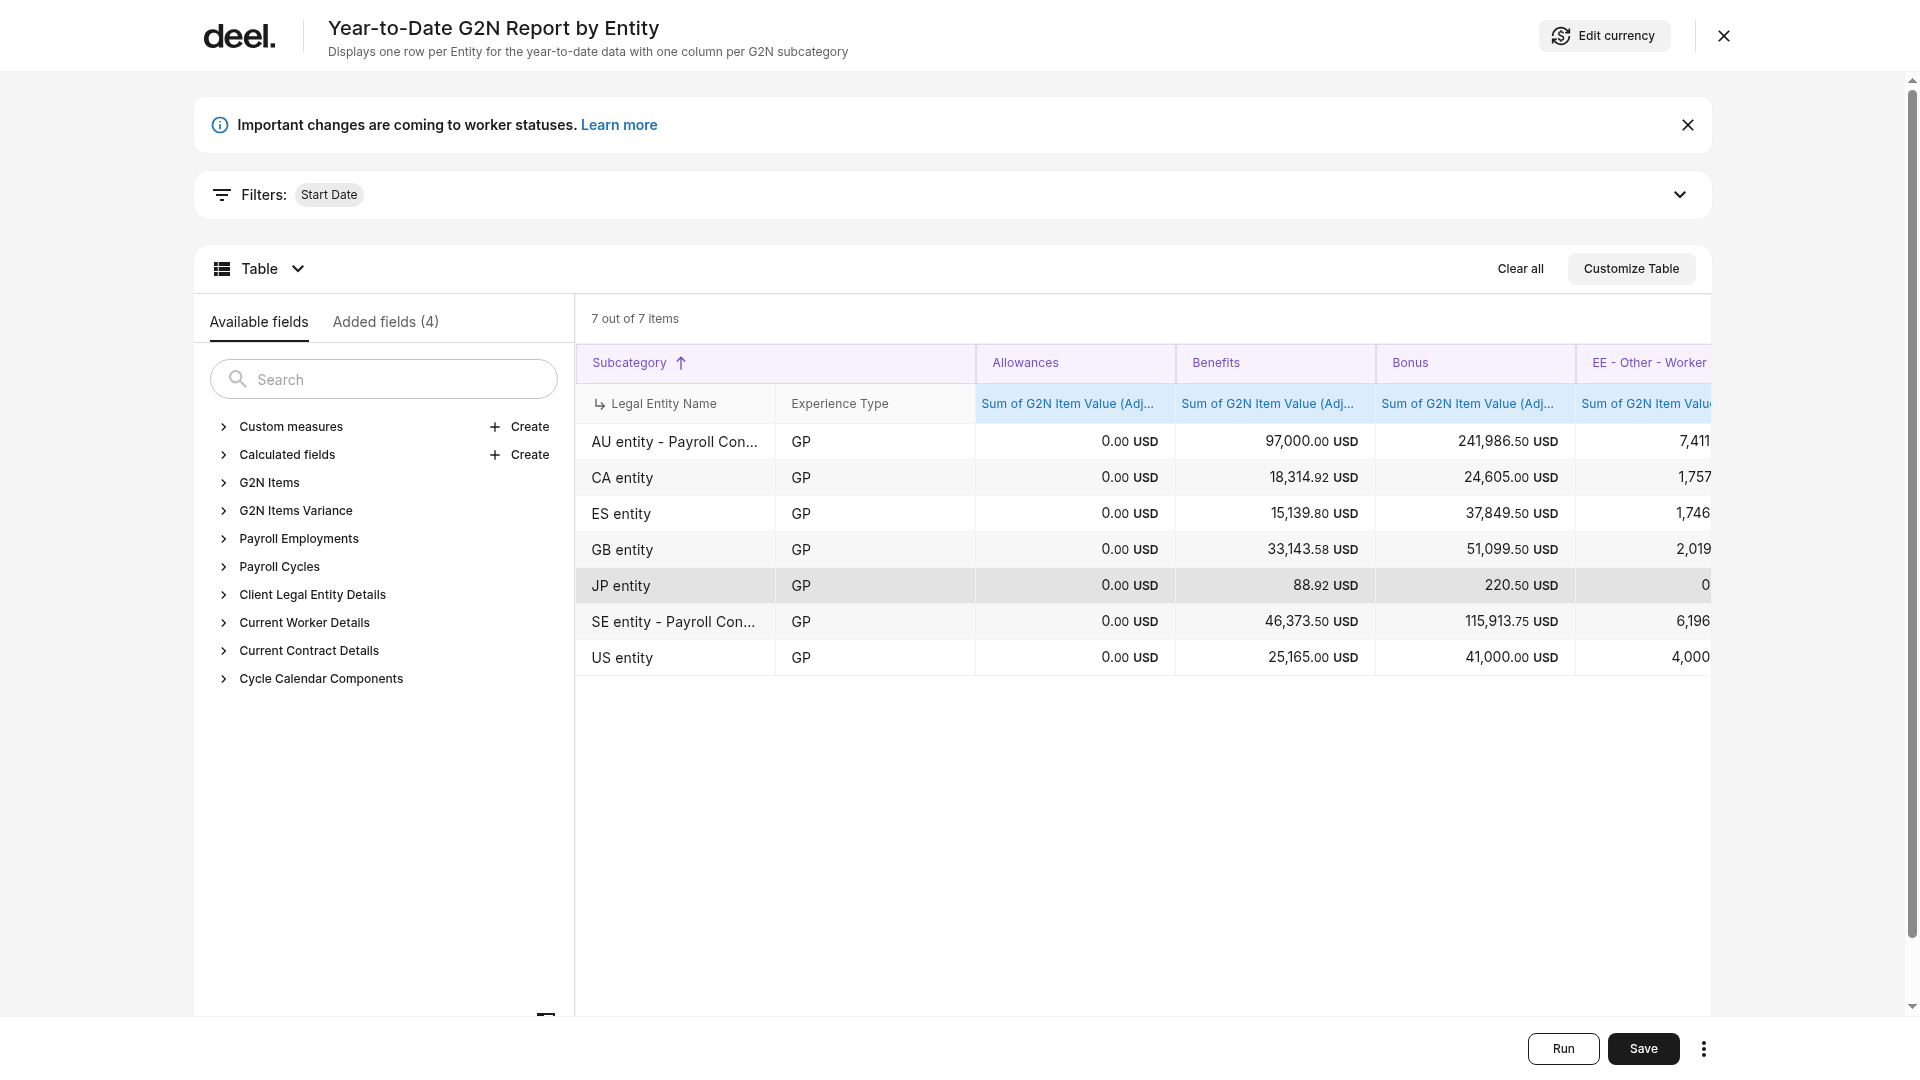Switch to the Added fields (4) tab
1920x1080 pixels.
pyautogui.click(x=386, y=322)
